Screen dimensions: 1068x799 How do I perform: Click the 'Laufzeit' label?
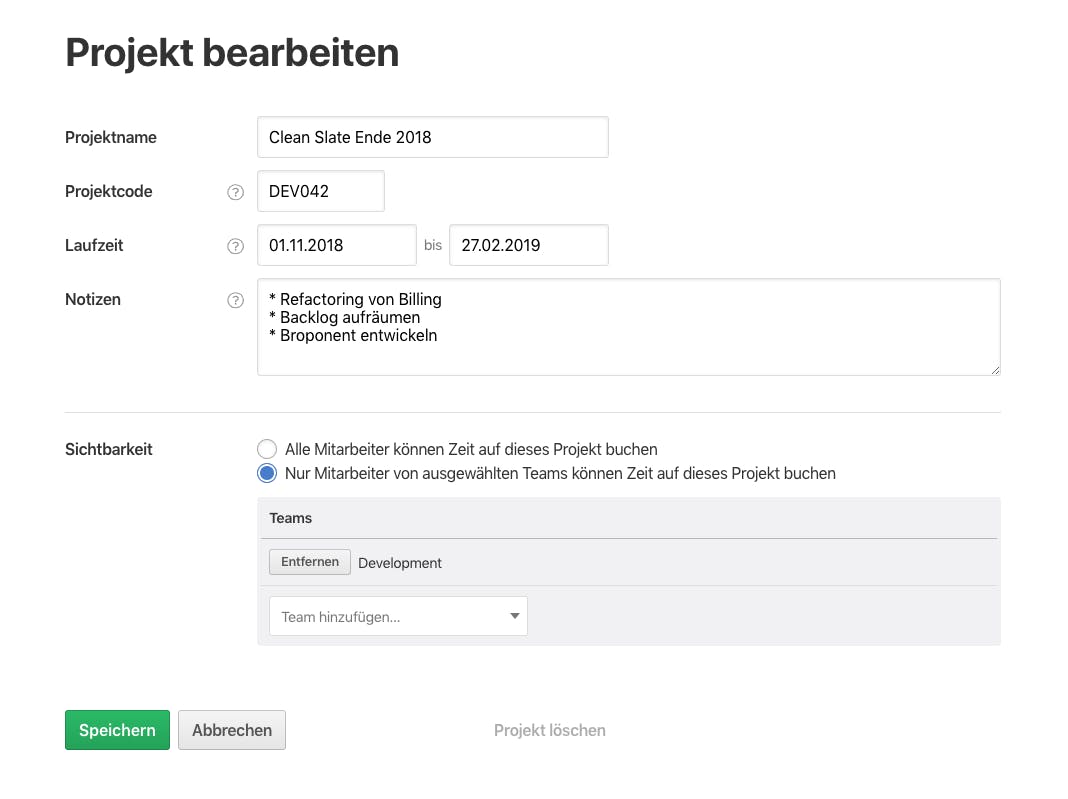point(94,245)
